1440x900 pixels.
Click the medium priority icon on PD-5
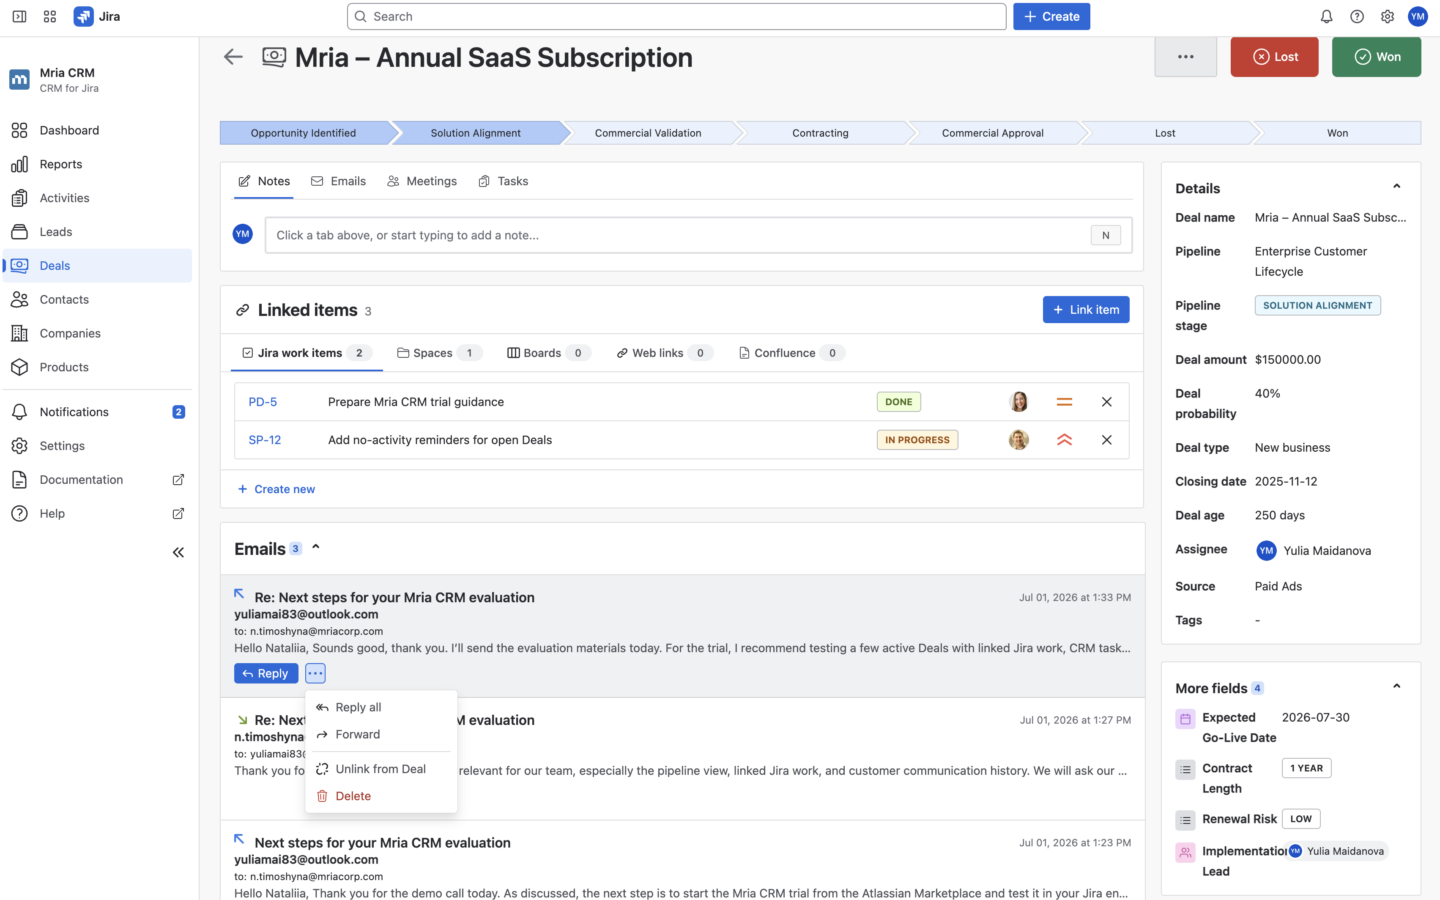[x=1064, y=402]
